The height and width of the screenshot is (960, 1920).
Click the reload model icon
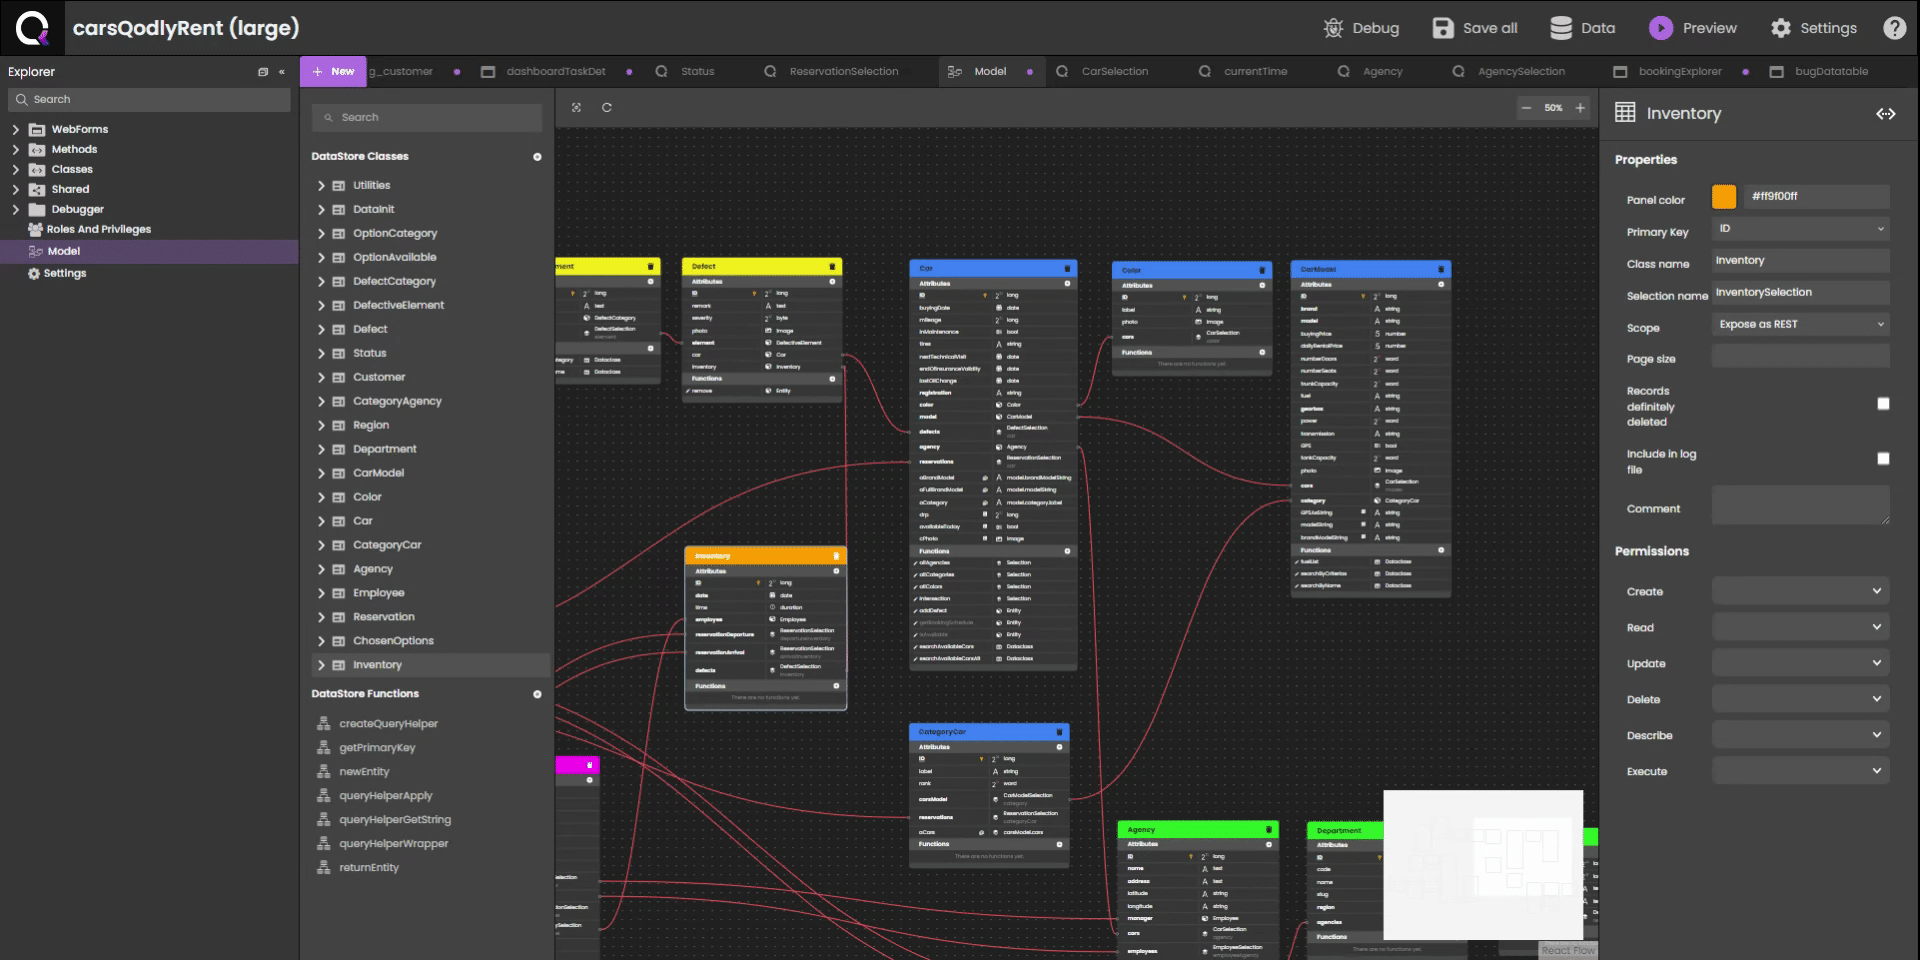click(606, 107)
